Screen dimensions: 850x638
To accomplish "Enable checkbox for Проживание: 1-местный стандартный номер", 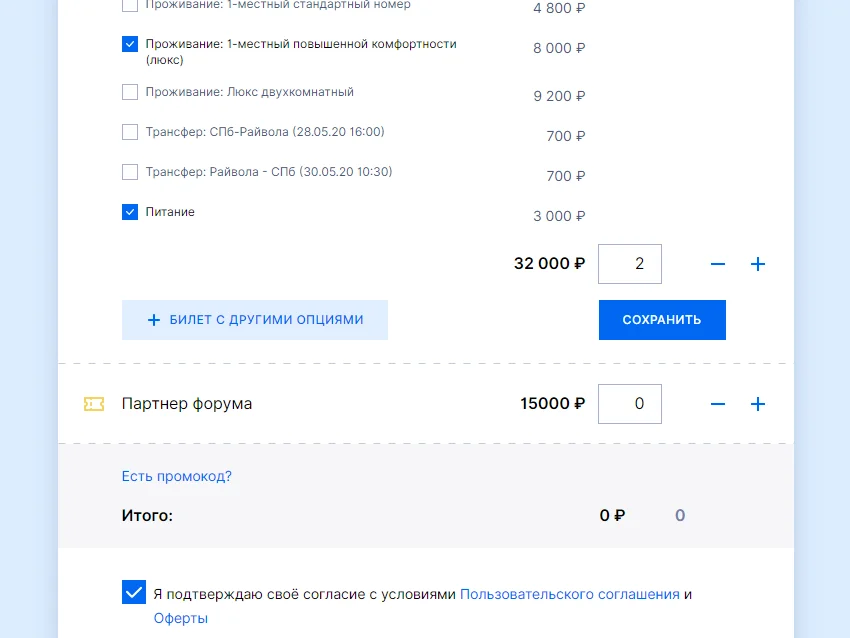I will 129,5.
